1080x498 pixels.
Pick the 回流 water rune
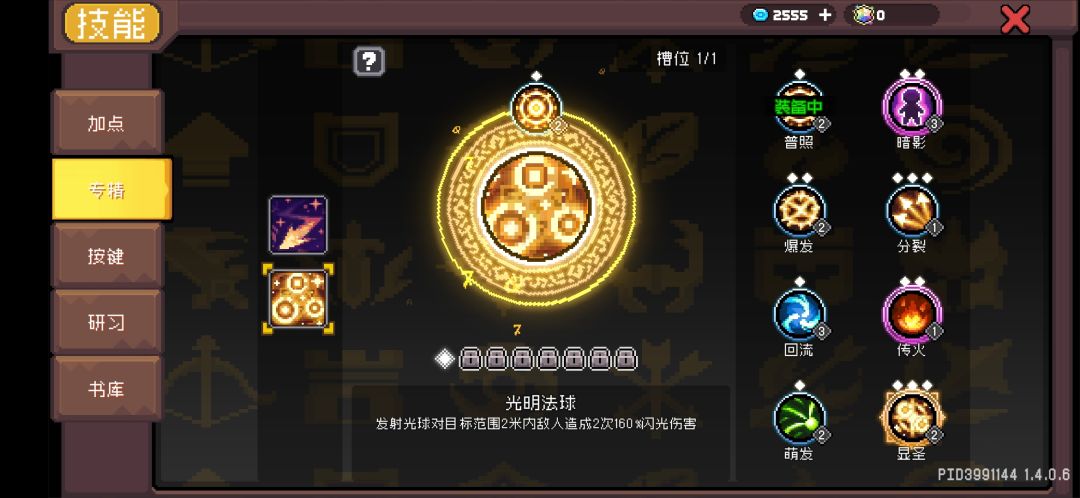(800, 315)
